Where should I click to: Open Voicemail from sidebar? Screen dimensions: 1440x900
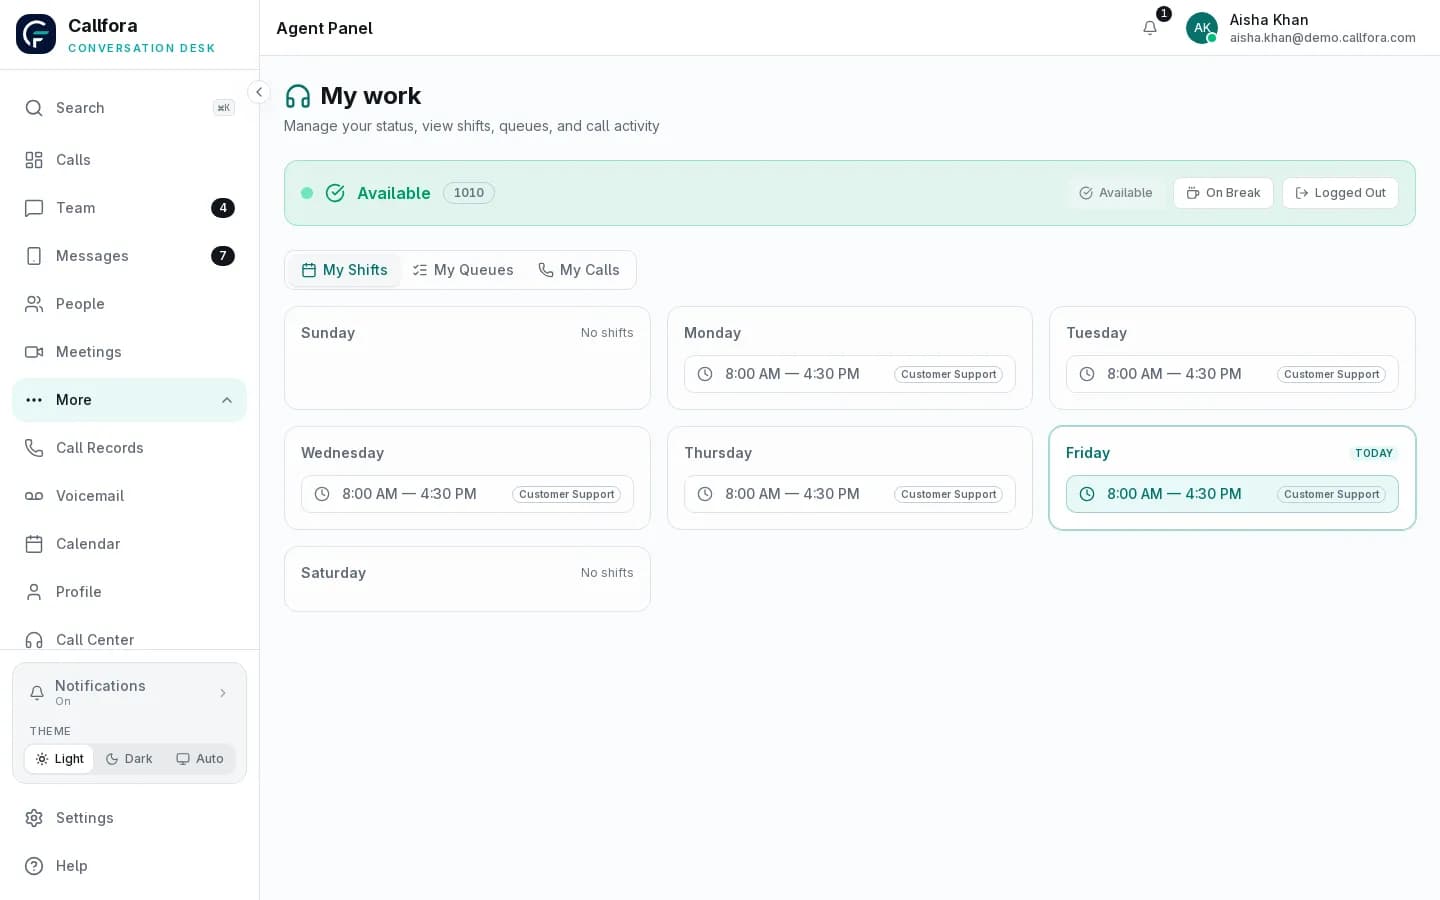(129, 496)
